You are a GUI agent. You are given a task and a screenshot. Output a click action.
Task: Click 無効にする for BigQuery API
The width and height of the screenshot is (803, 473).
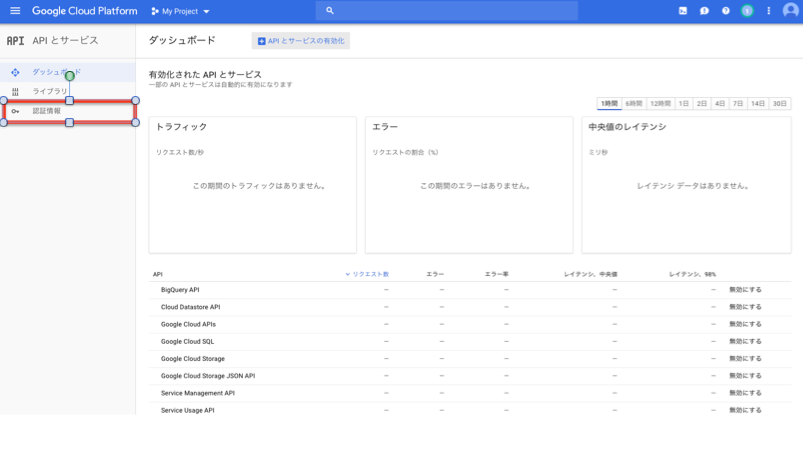point(745,290)
